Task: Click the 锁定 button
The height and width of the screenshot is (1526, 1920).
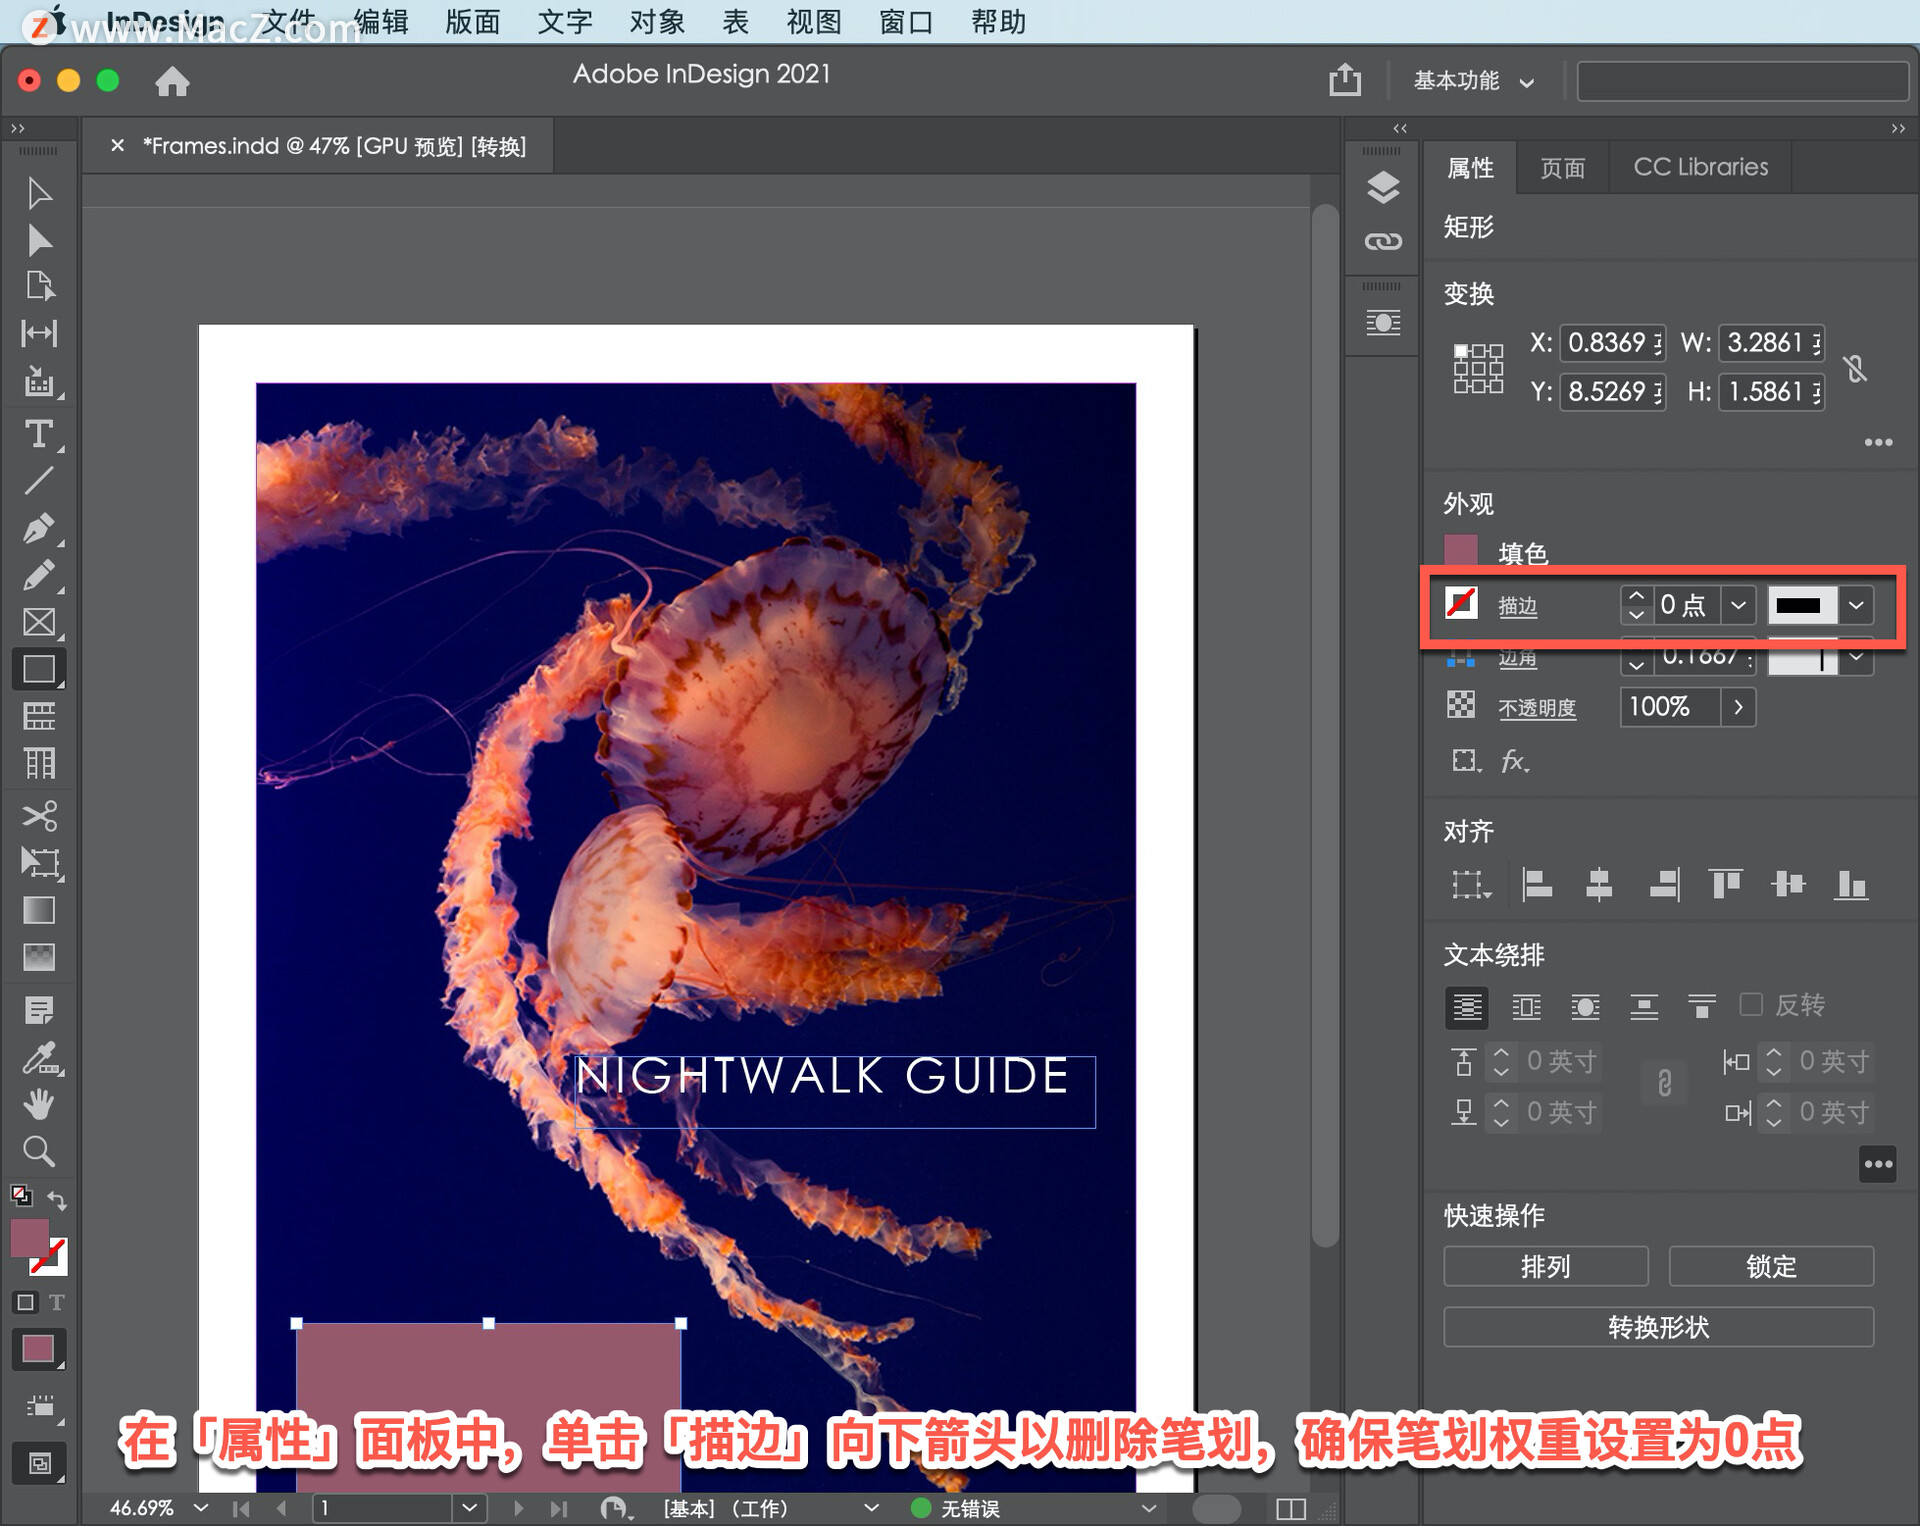Action: [1771, 1266]
